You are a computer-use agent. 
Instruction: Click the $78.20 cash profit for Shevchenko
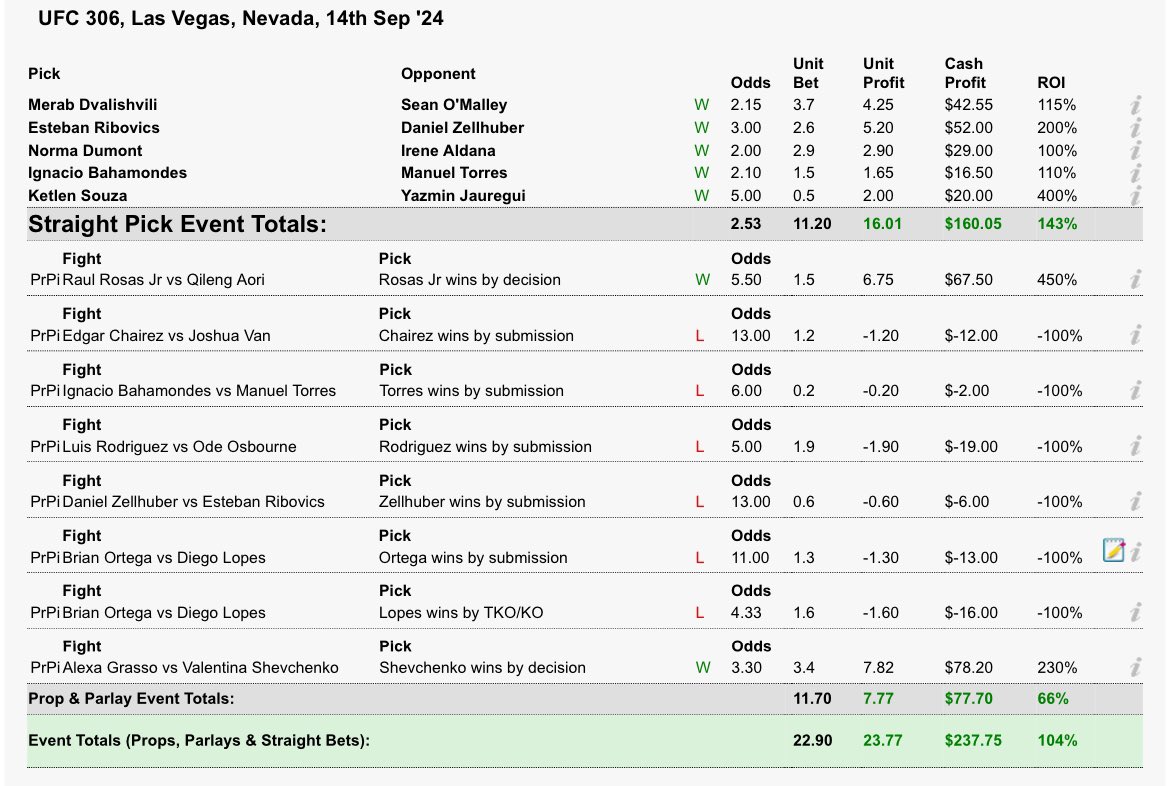[x=969, y=667]
